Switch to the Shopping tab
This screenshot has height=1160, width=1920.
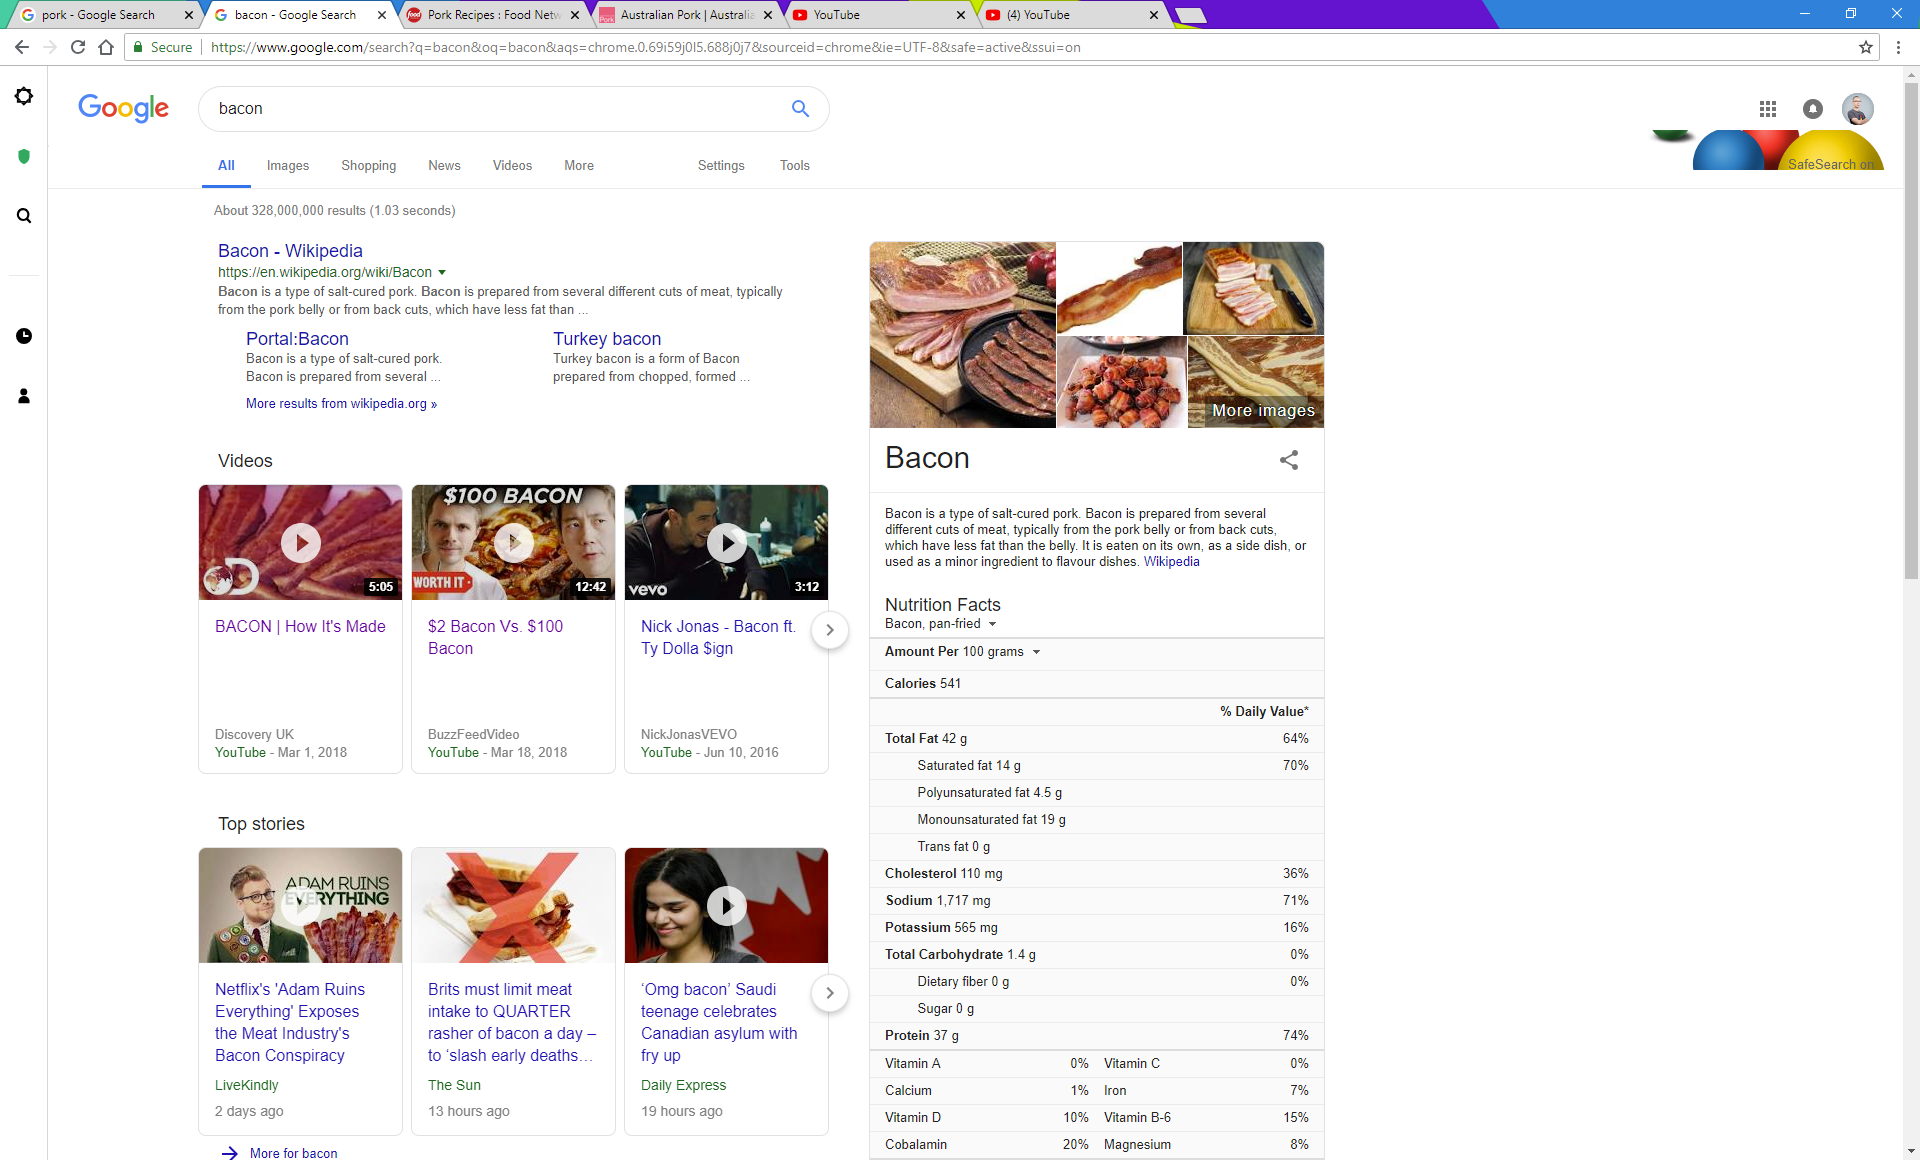click(369, 166)
